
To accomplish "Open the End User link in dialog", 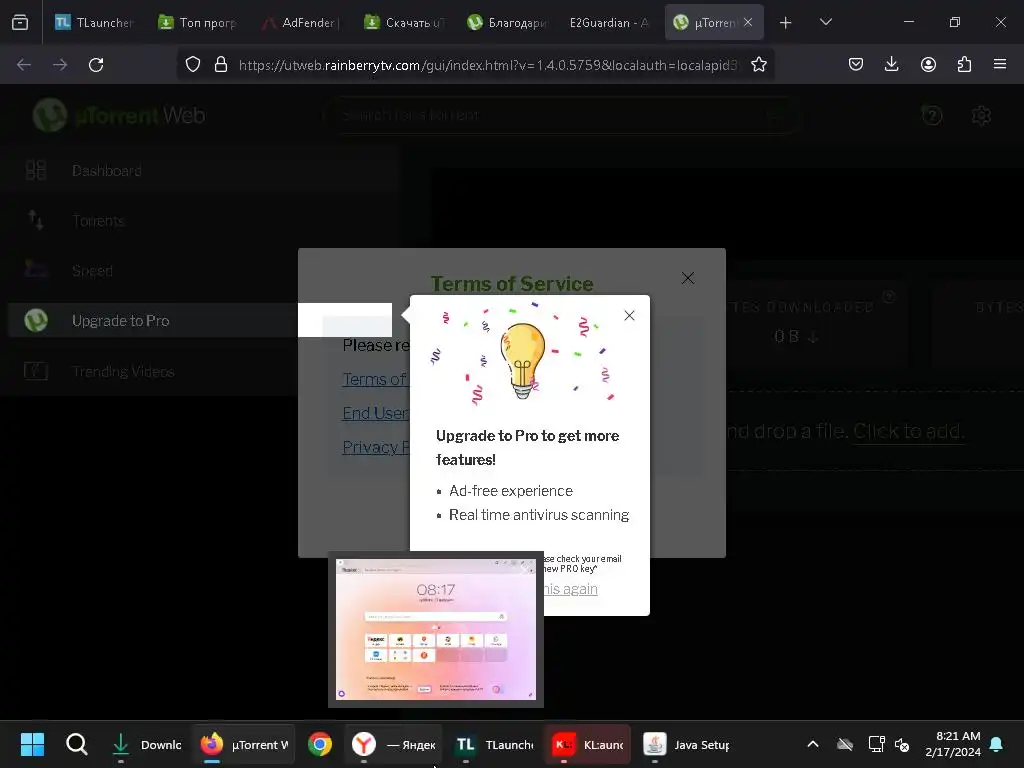I will point(376,413).
